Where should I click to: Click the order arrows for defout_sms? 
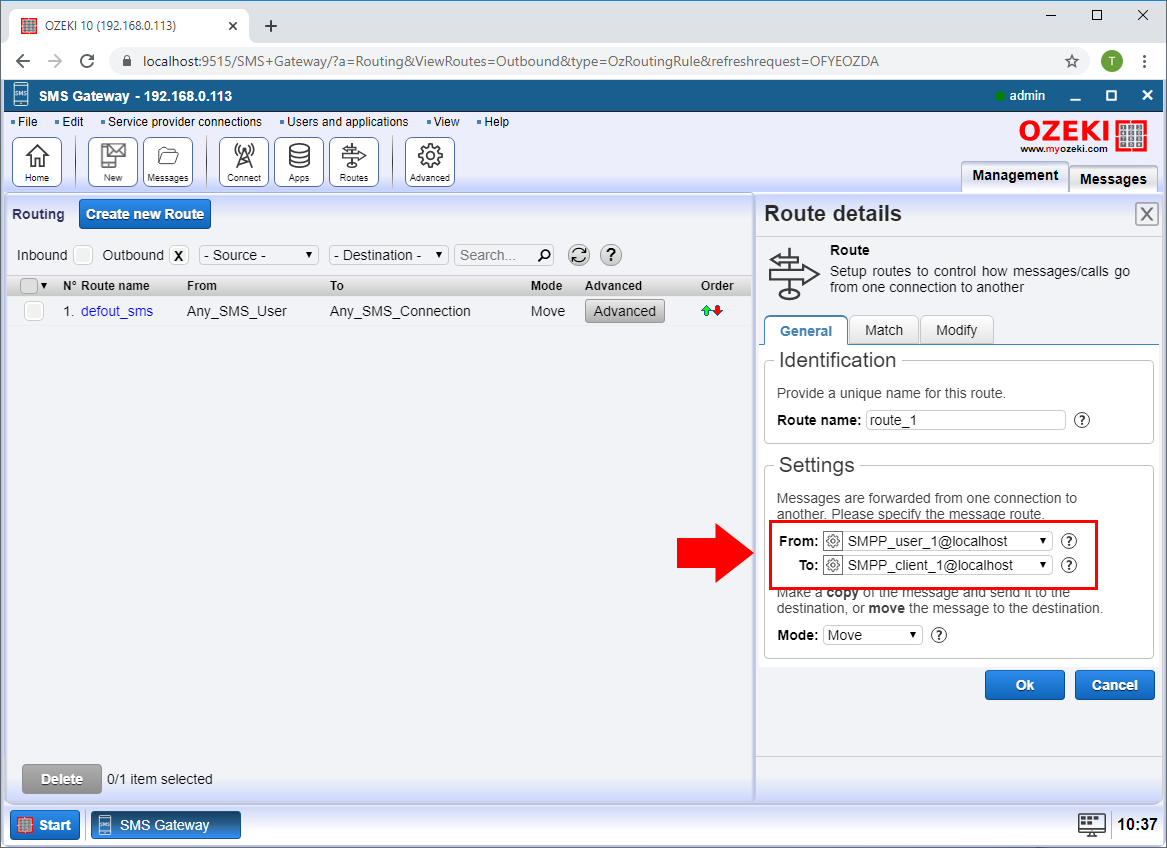coord(712,311)
